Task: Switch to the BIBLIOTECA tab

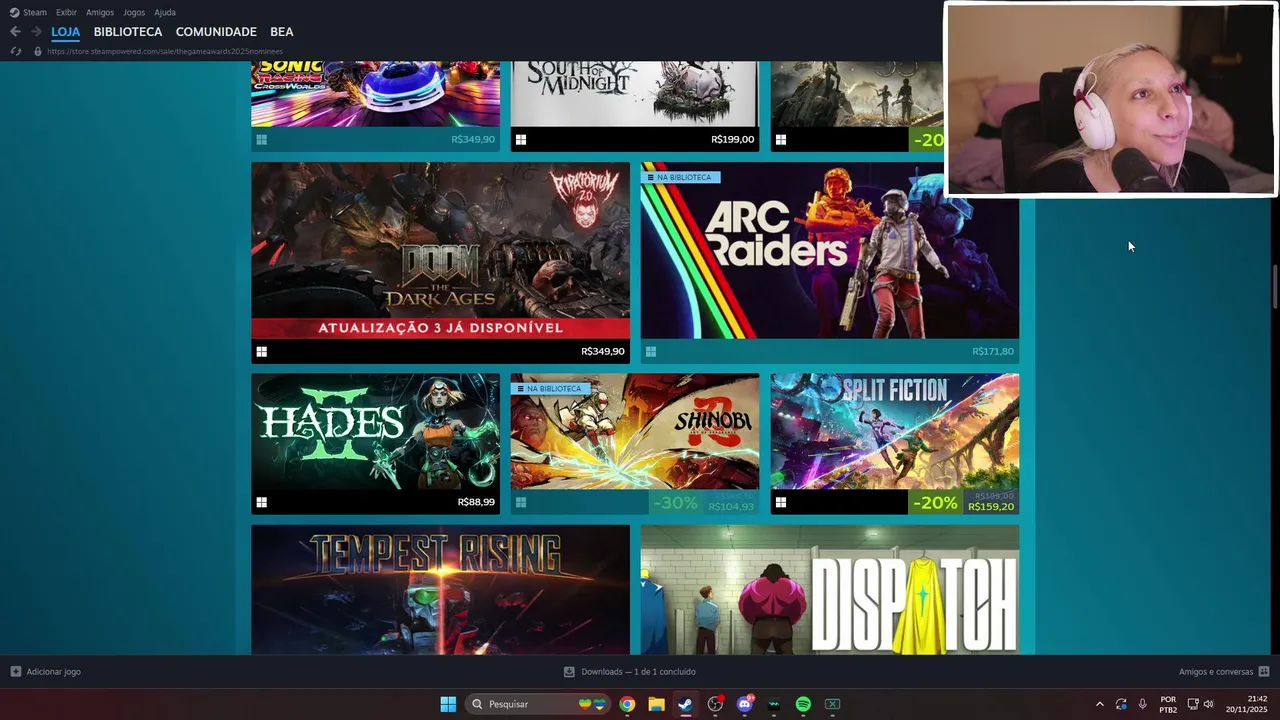Action: pyautogui.click(x=128, y=32)
